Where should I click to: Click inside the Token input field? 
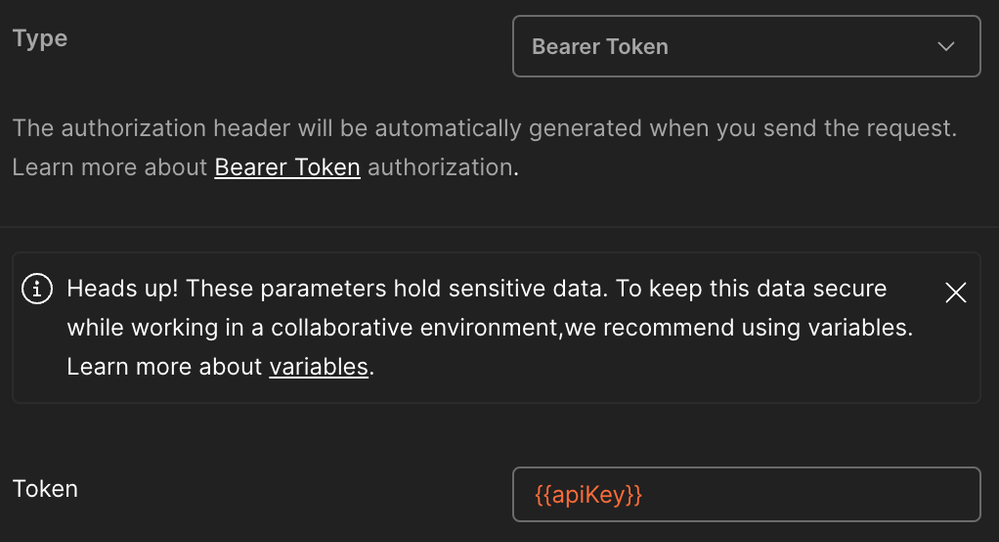pyautogui.click(x=745, y=494)
